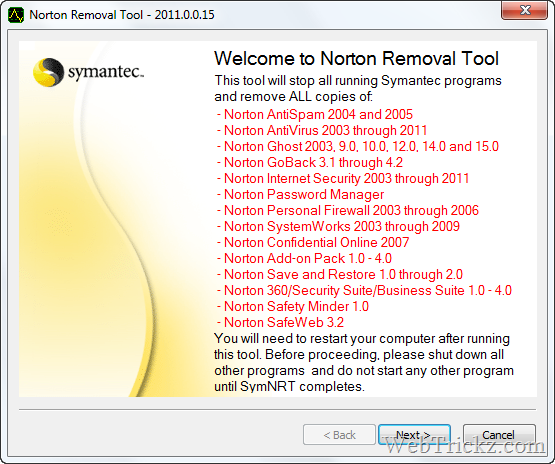Click the Next button

414,434
